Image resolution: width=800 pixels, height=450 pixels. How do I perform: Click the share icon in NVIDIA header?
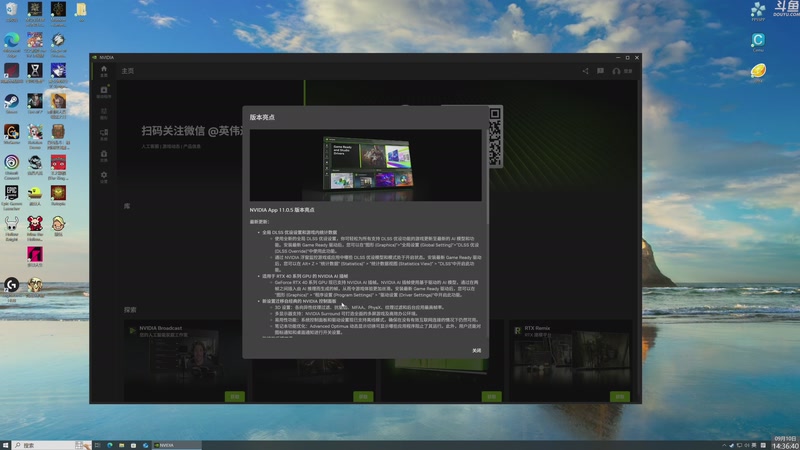pos(585,71)
